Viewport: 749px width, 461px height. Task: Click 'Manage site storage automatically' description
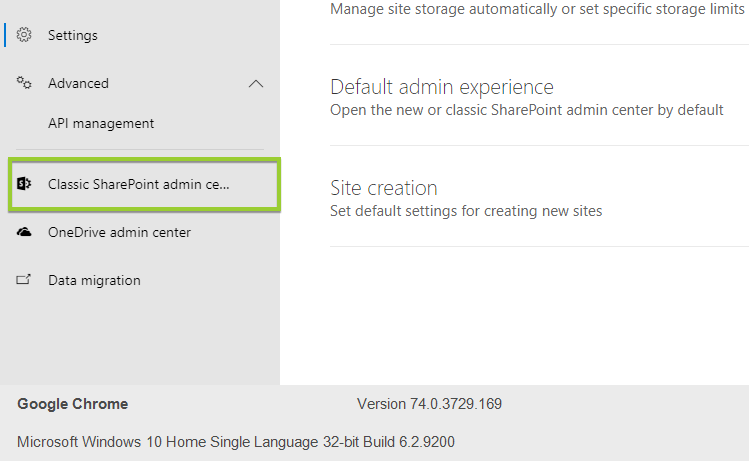pos(538,9)
